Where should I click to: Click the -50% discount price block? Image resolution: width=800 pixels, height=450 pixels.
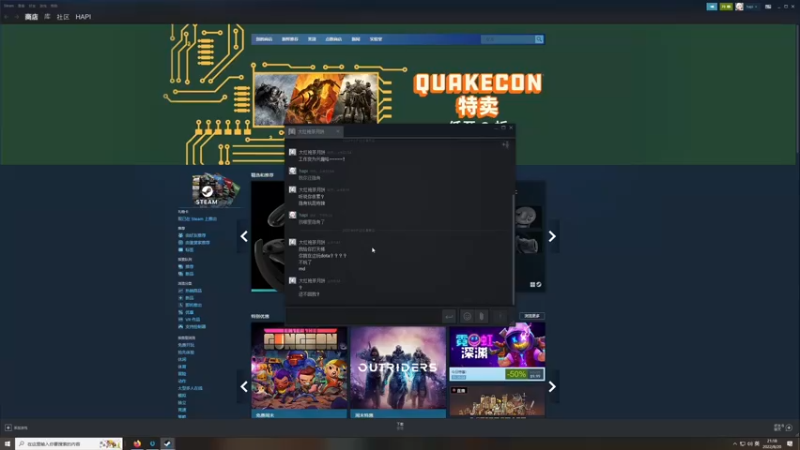click(x=524, y=374)
